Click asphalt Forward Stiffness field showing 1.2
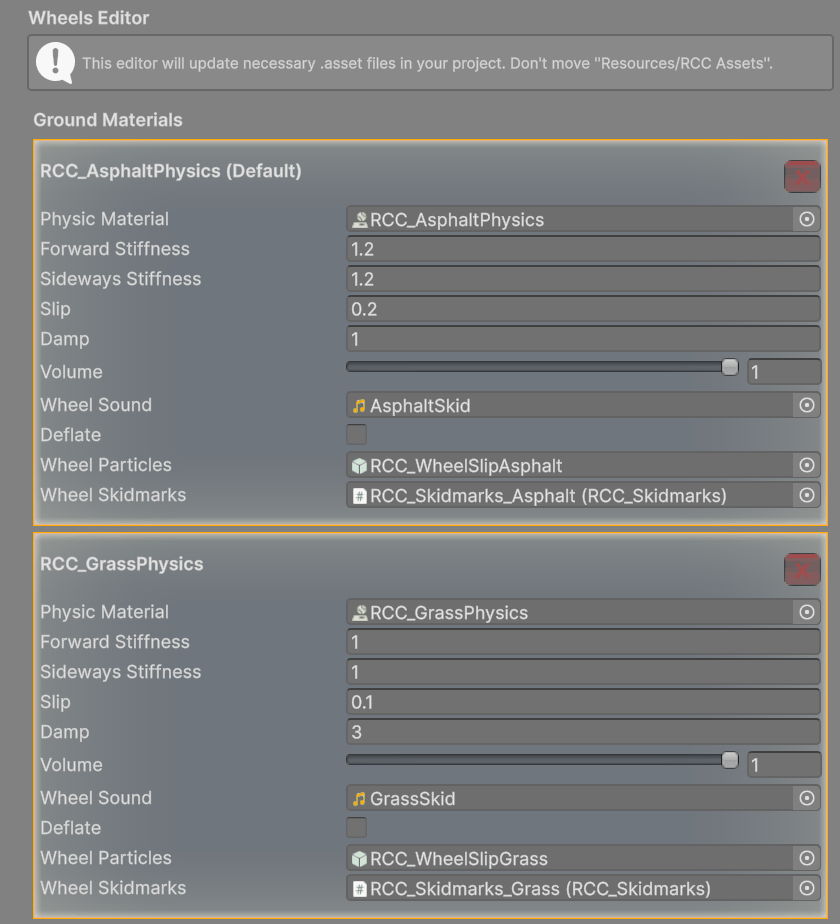840x924 pixels. [583, 249]
